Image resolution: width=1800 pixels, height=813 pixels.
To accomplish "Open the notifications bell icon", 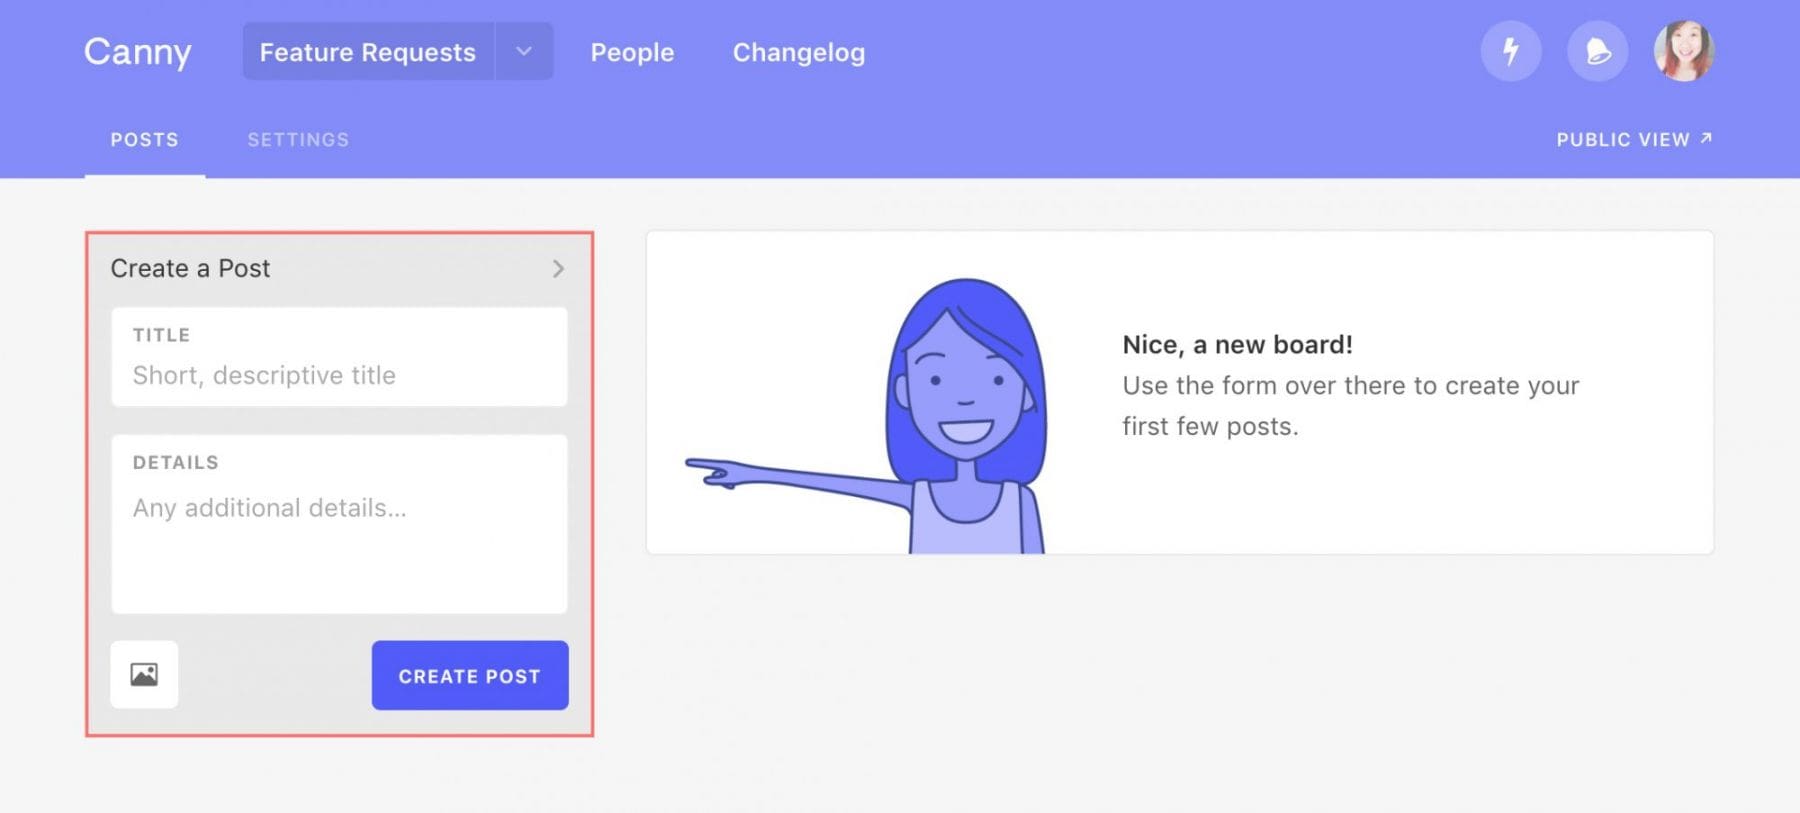I will [1597, 52].
